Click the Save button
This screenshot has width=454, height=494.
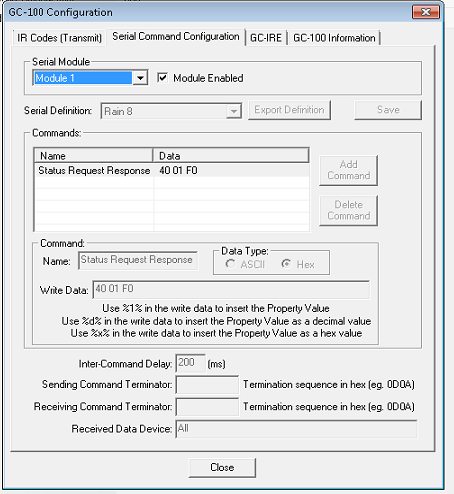(388, 110)
